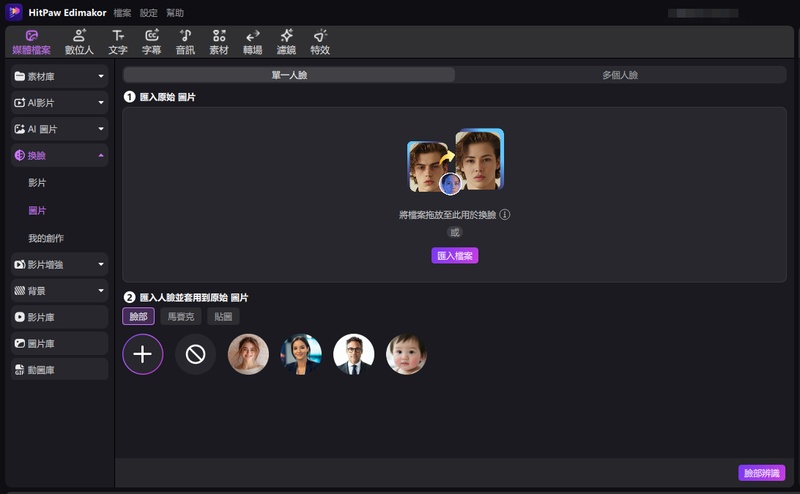Select 影片 under face swap
Screen dimensions: 800x494
[37, 183]
